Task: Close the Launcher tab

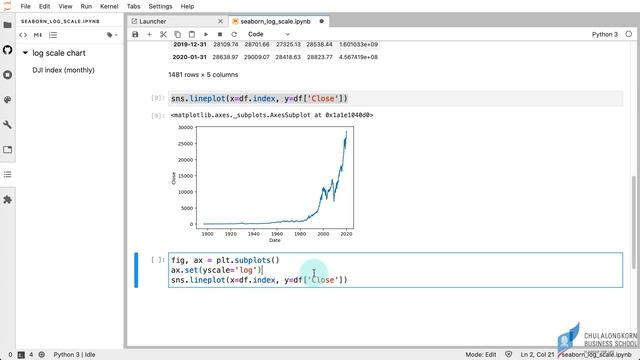Action: coord(220,21)
